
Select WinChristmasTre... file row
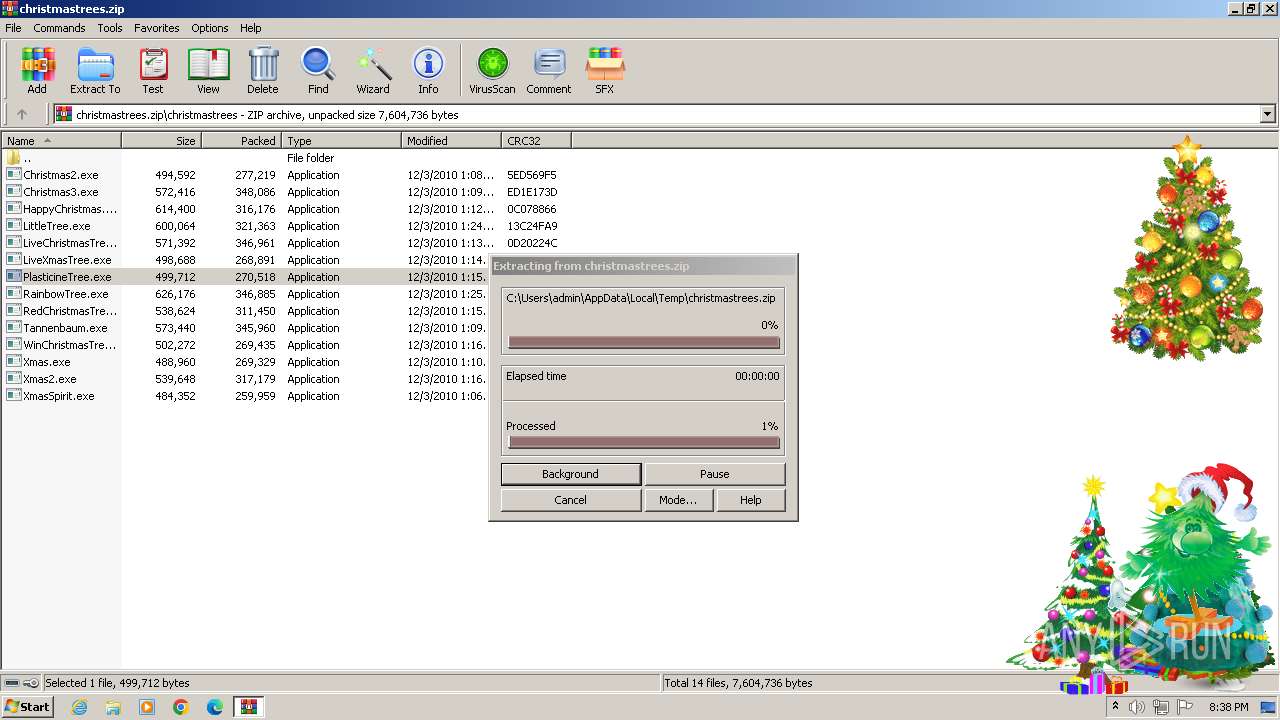click(246, 345)
